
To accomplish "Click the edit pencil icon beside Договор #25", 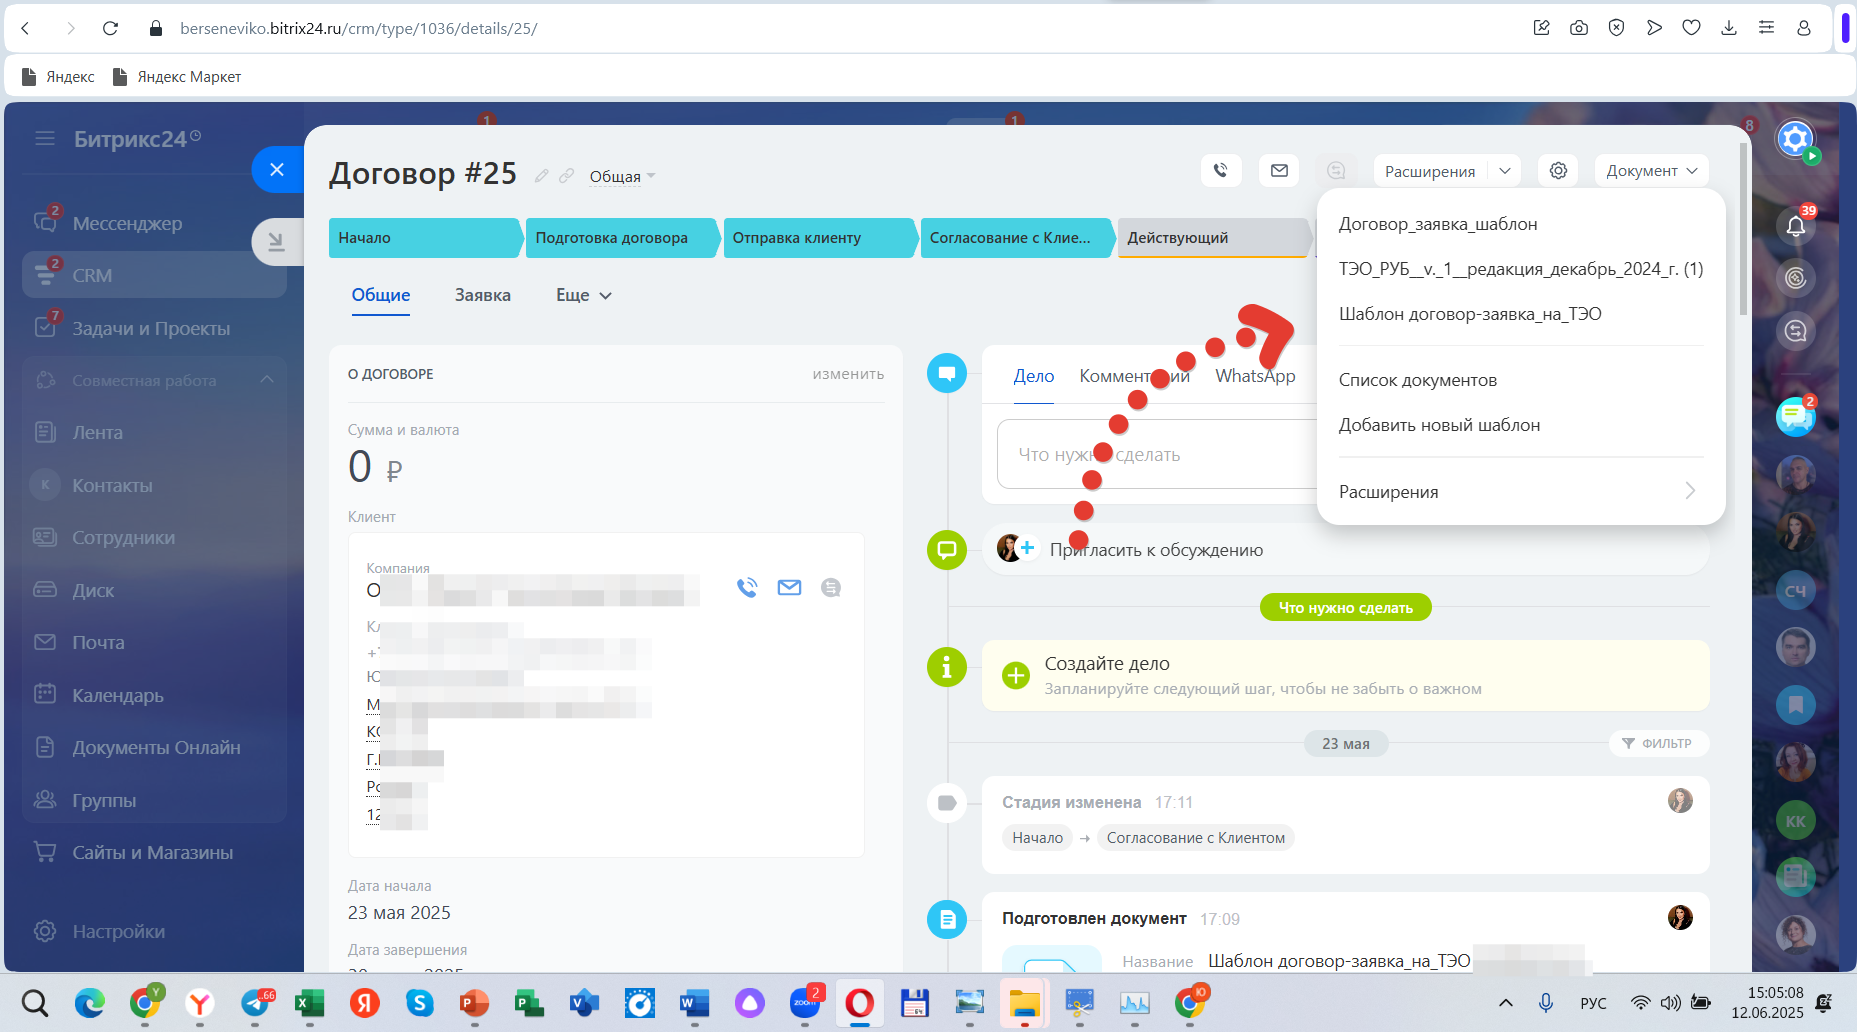I will 542,176.
